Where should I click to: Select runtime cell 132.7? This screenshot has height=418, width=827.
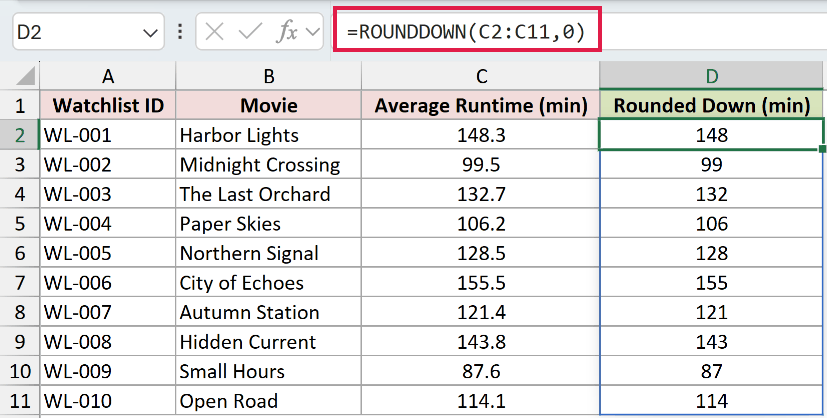(481, 194)
